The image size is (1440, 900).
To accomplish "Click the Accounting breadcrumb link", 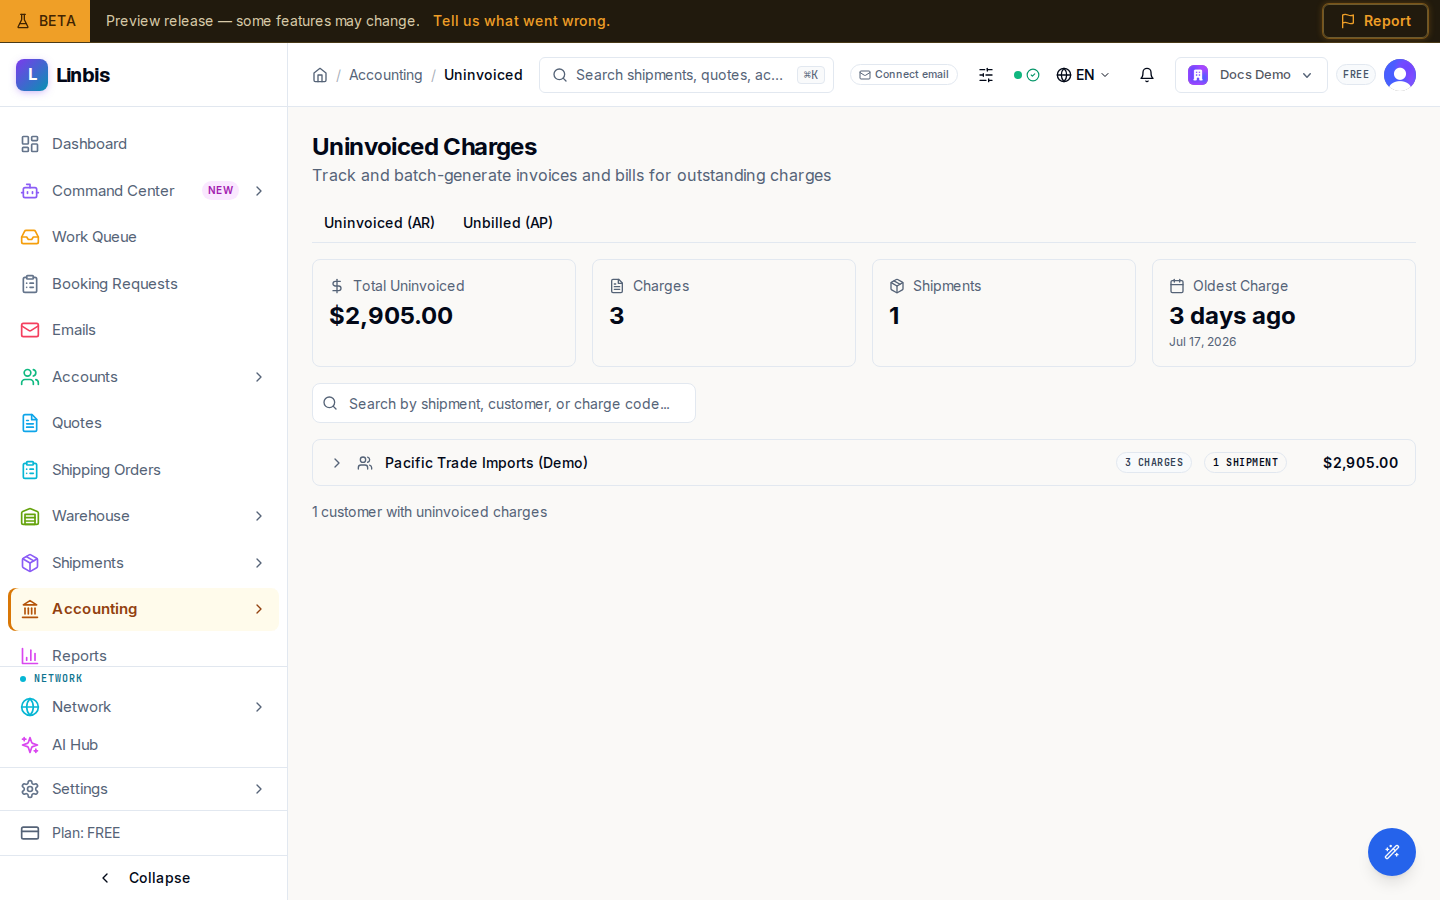I will 386,75.
